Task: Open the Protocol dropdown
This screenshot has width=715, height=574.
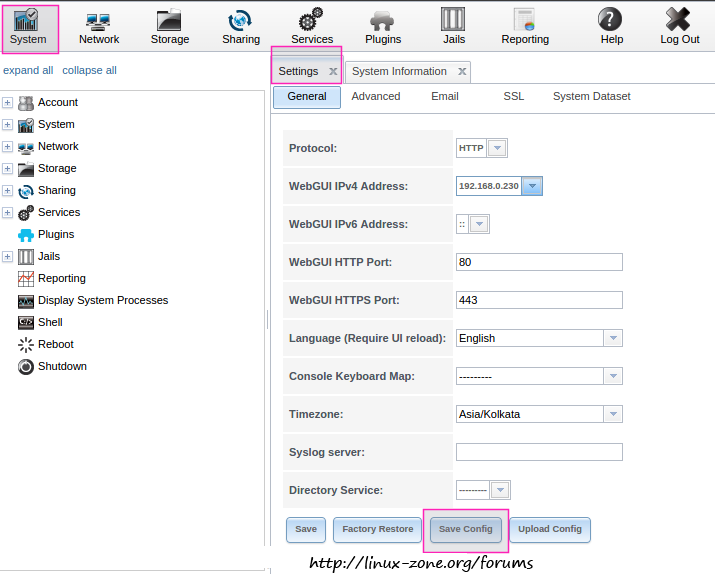Action: click(497, 148)
